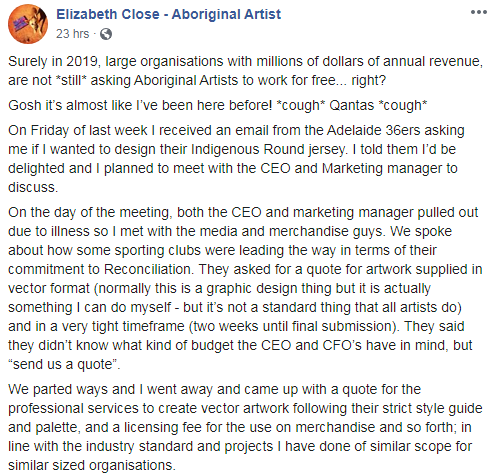Click the quoted text 'send us a quote'

tap(63, 364)
